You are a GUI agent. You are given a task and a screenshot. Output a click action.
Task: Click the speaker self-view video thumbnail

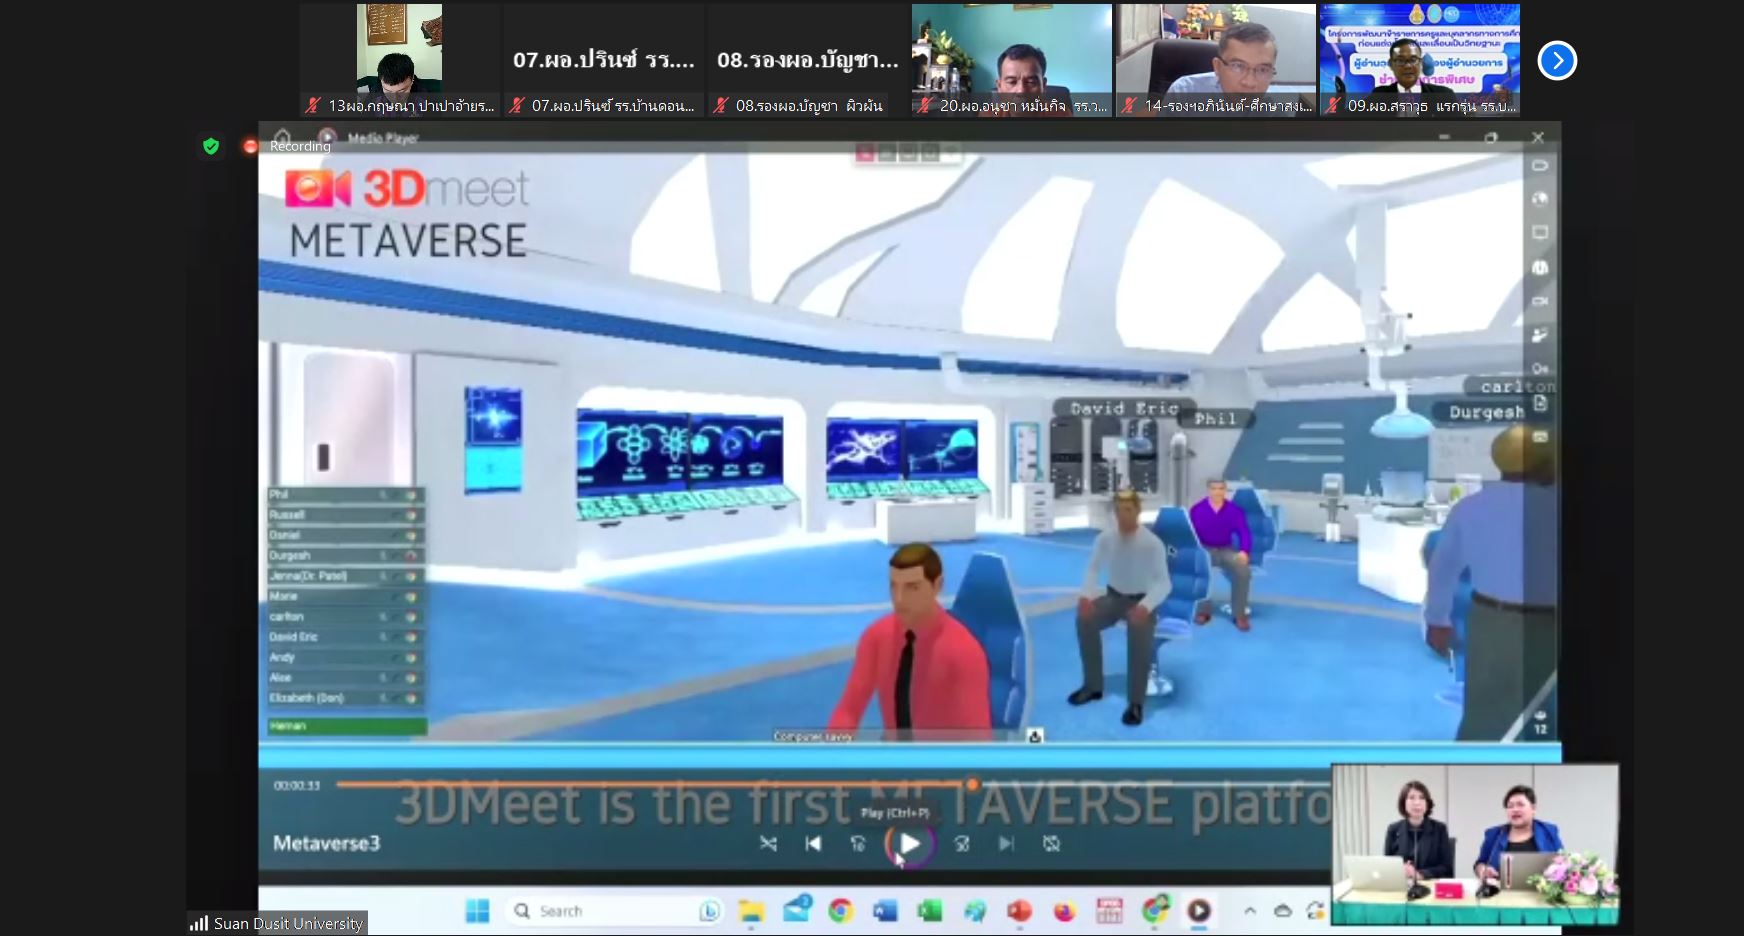(1475, 844)
